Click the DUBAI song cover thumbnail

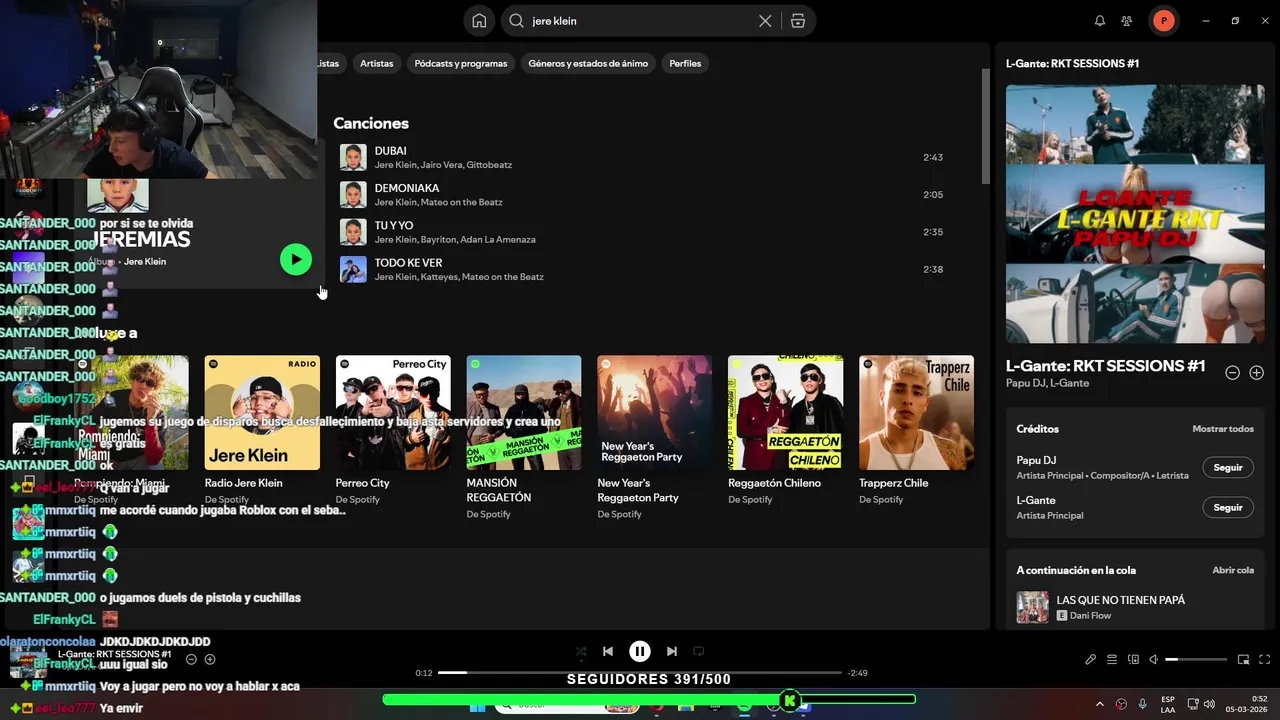(x=353, y=157)
